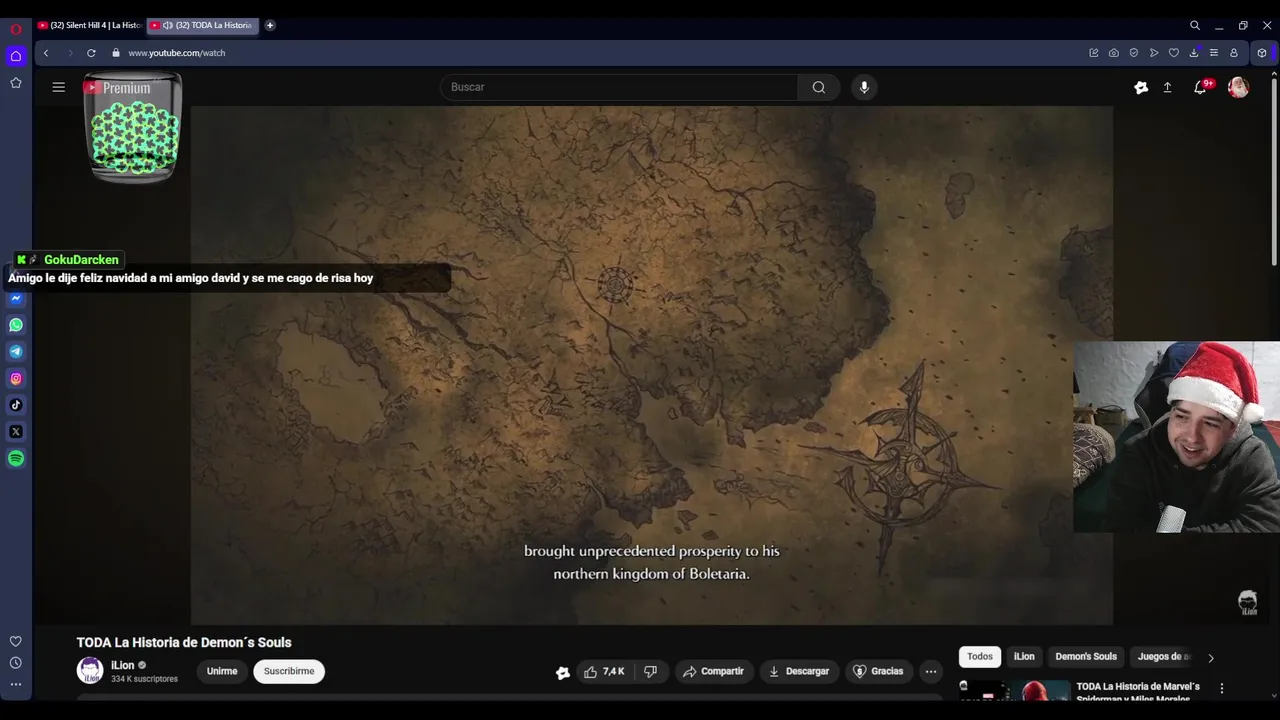Open the browser downloads panel
The width and height of the screenshot is (1280, 720).
click(1194, 53)
